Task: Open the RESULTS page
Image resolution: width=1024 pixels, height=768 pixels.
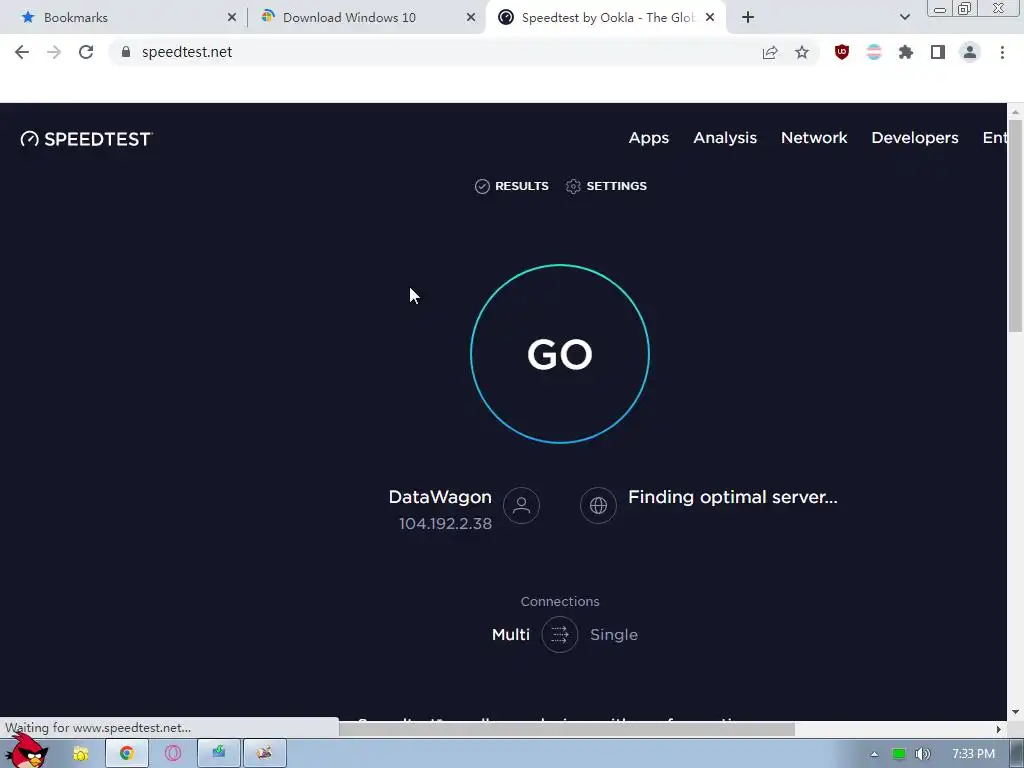Action: click(x=511, y=186)
